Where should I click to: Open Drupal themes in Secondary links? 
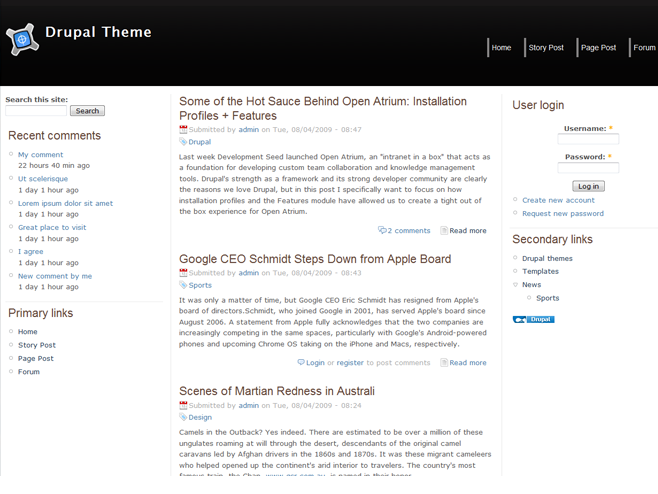[547, 259]
